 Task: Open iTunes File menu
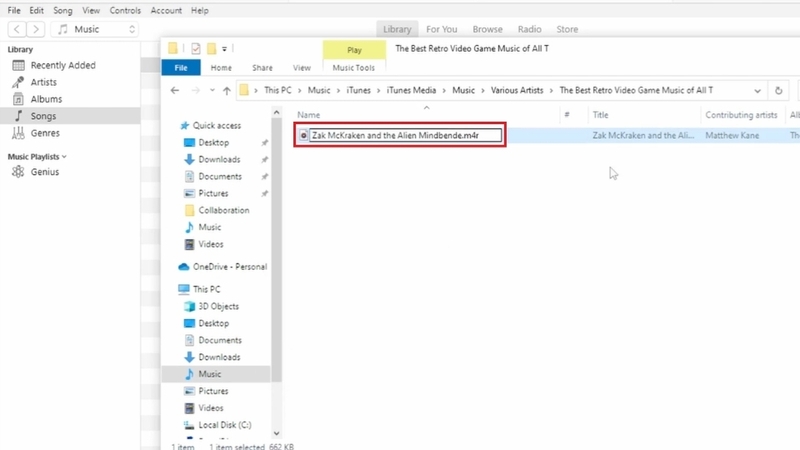point(14,10)
